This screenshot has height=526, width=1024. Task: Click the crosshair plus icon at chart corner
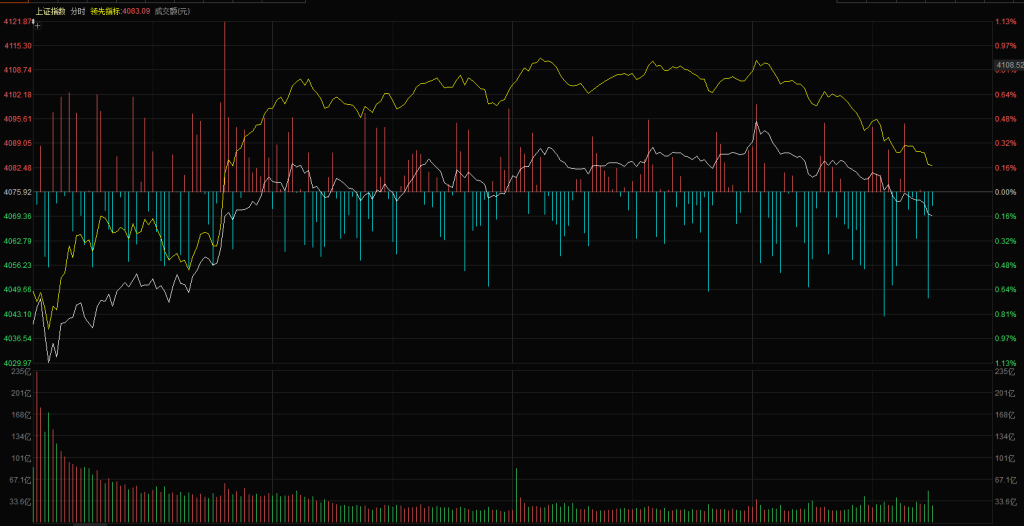click(37, 25)
